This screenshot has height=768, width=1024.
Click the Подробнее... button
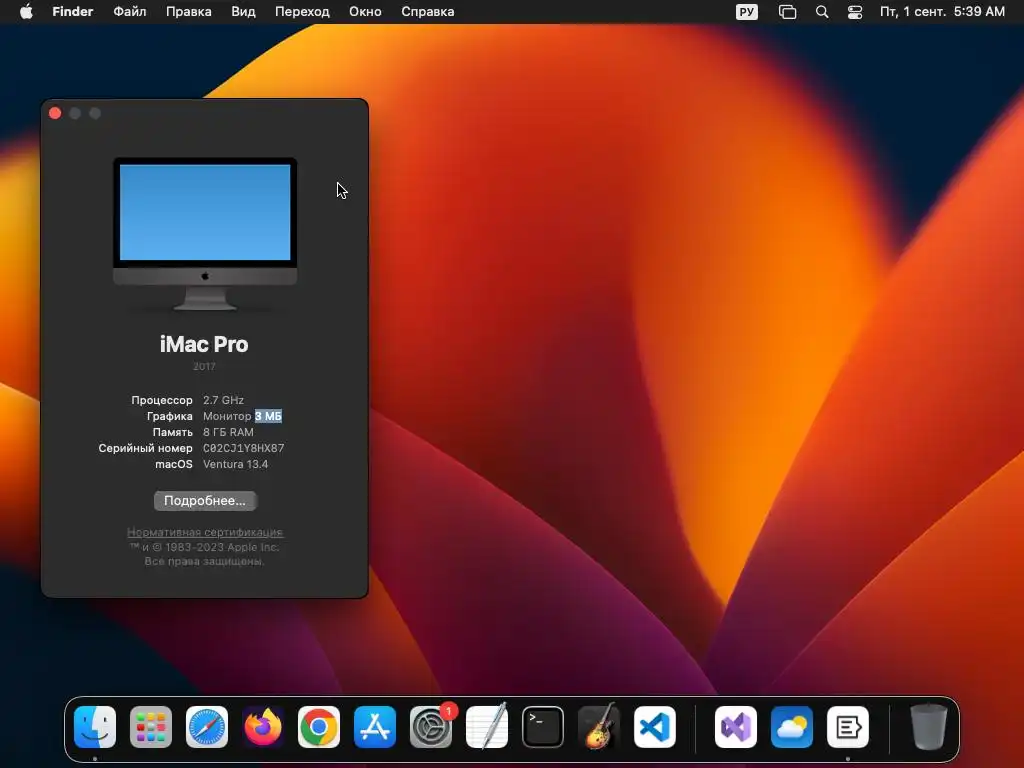tap(205, 501)
